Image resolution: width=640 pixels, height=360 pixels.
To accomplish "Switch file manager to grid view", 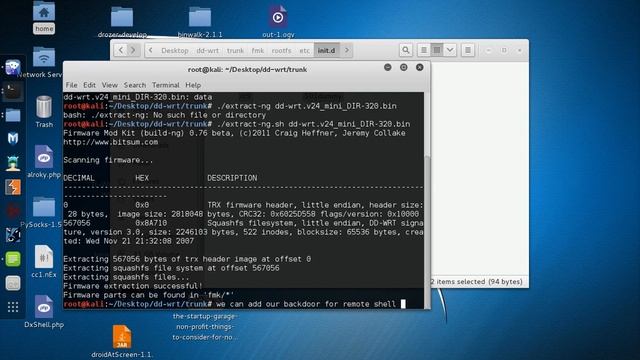I will click(x=437, y=50).
